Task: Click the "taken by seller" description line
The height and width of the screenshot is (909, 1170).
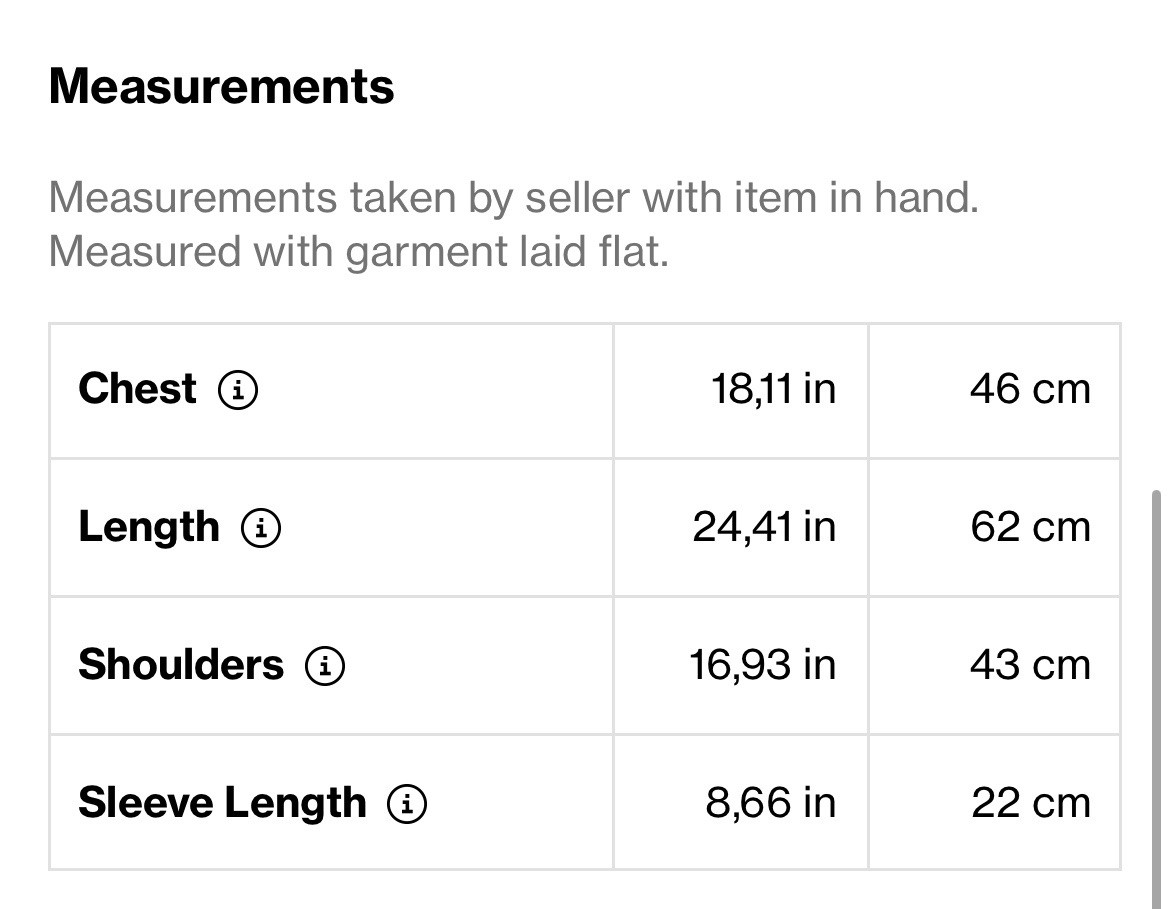Action: (x=513, y=198)
